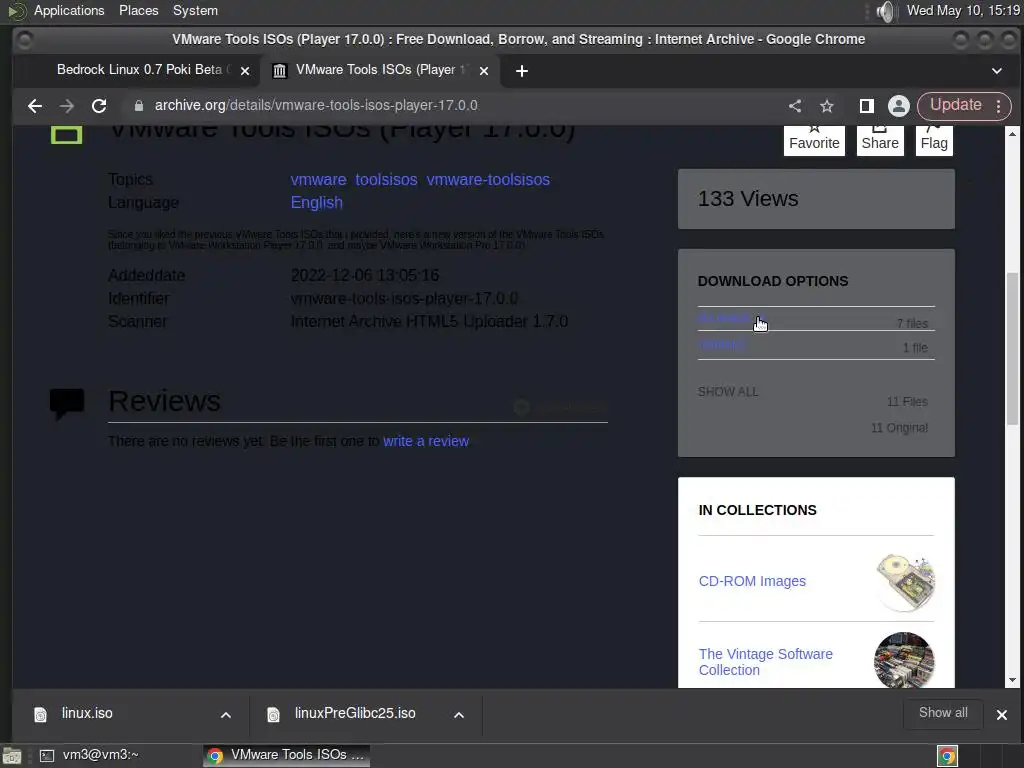
Task: Click the Addeddate value 2022-12-06 13:05:16
Action: click(364, 276)
